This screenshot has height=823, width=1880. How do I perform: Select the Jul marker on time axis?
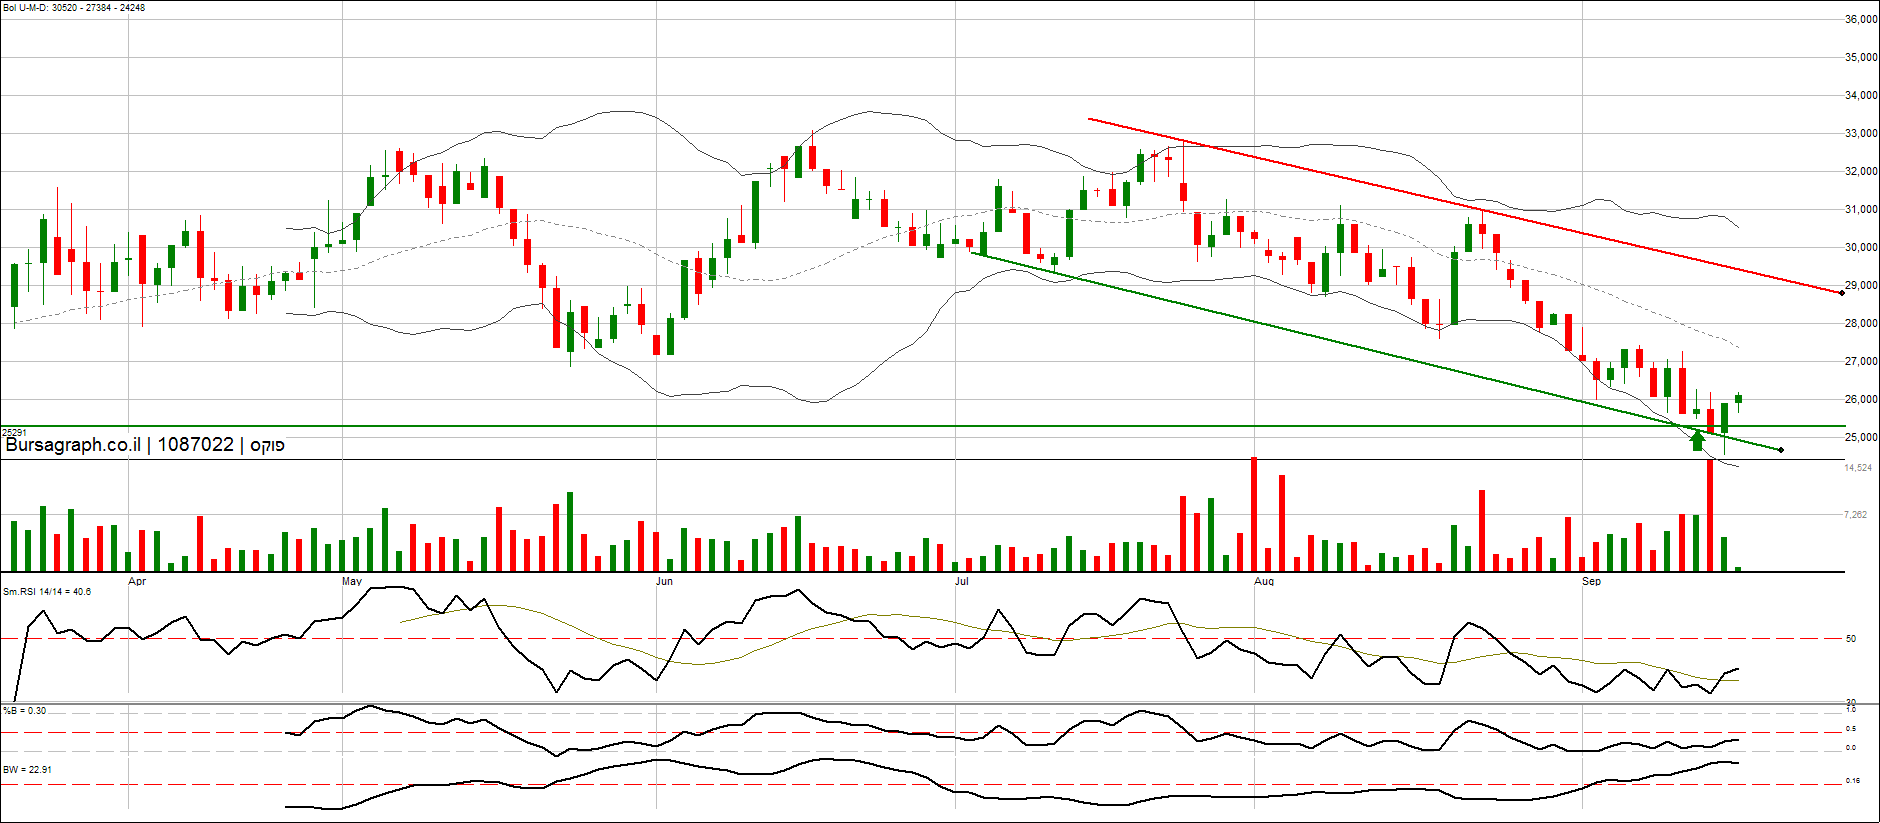(961, 581)
